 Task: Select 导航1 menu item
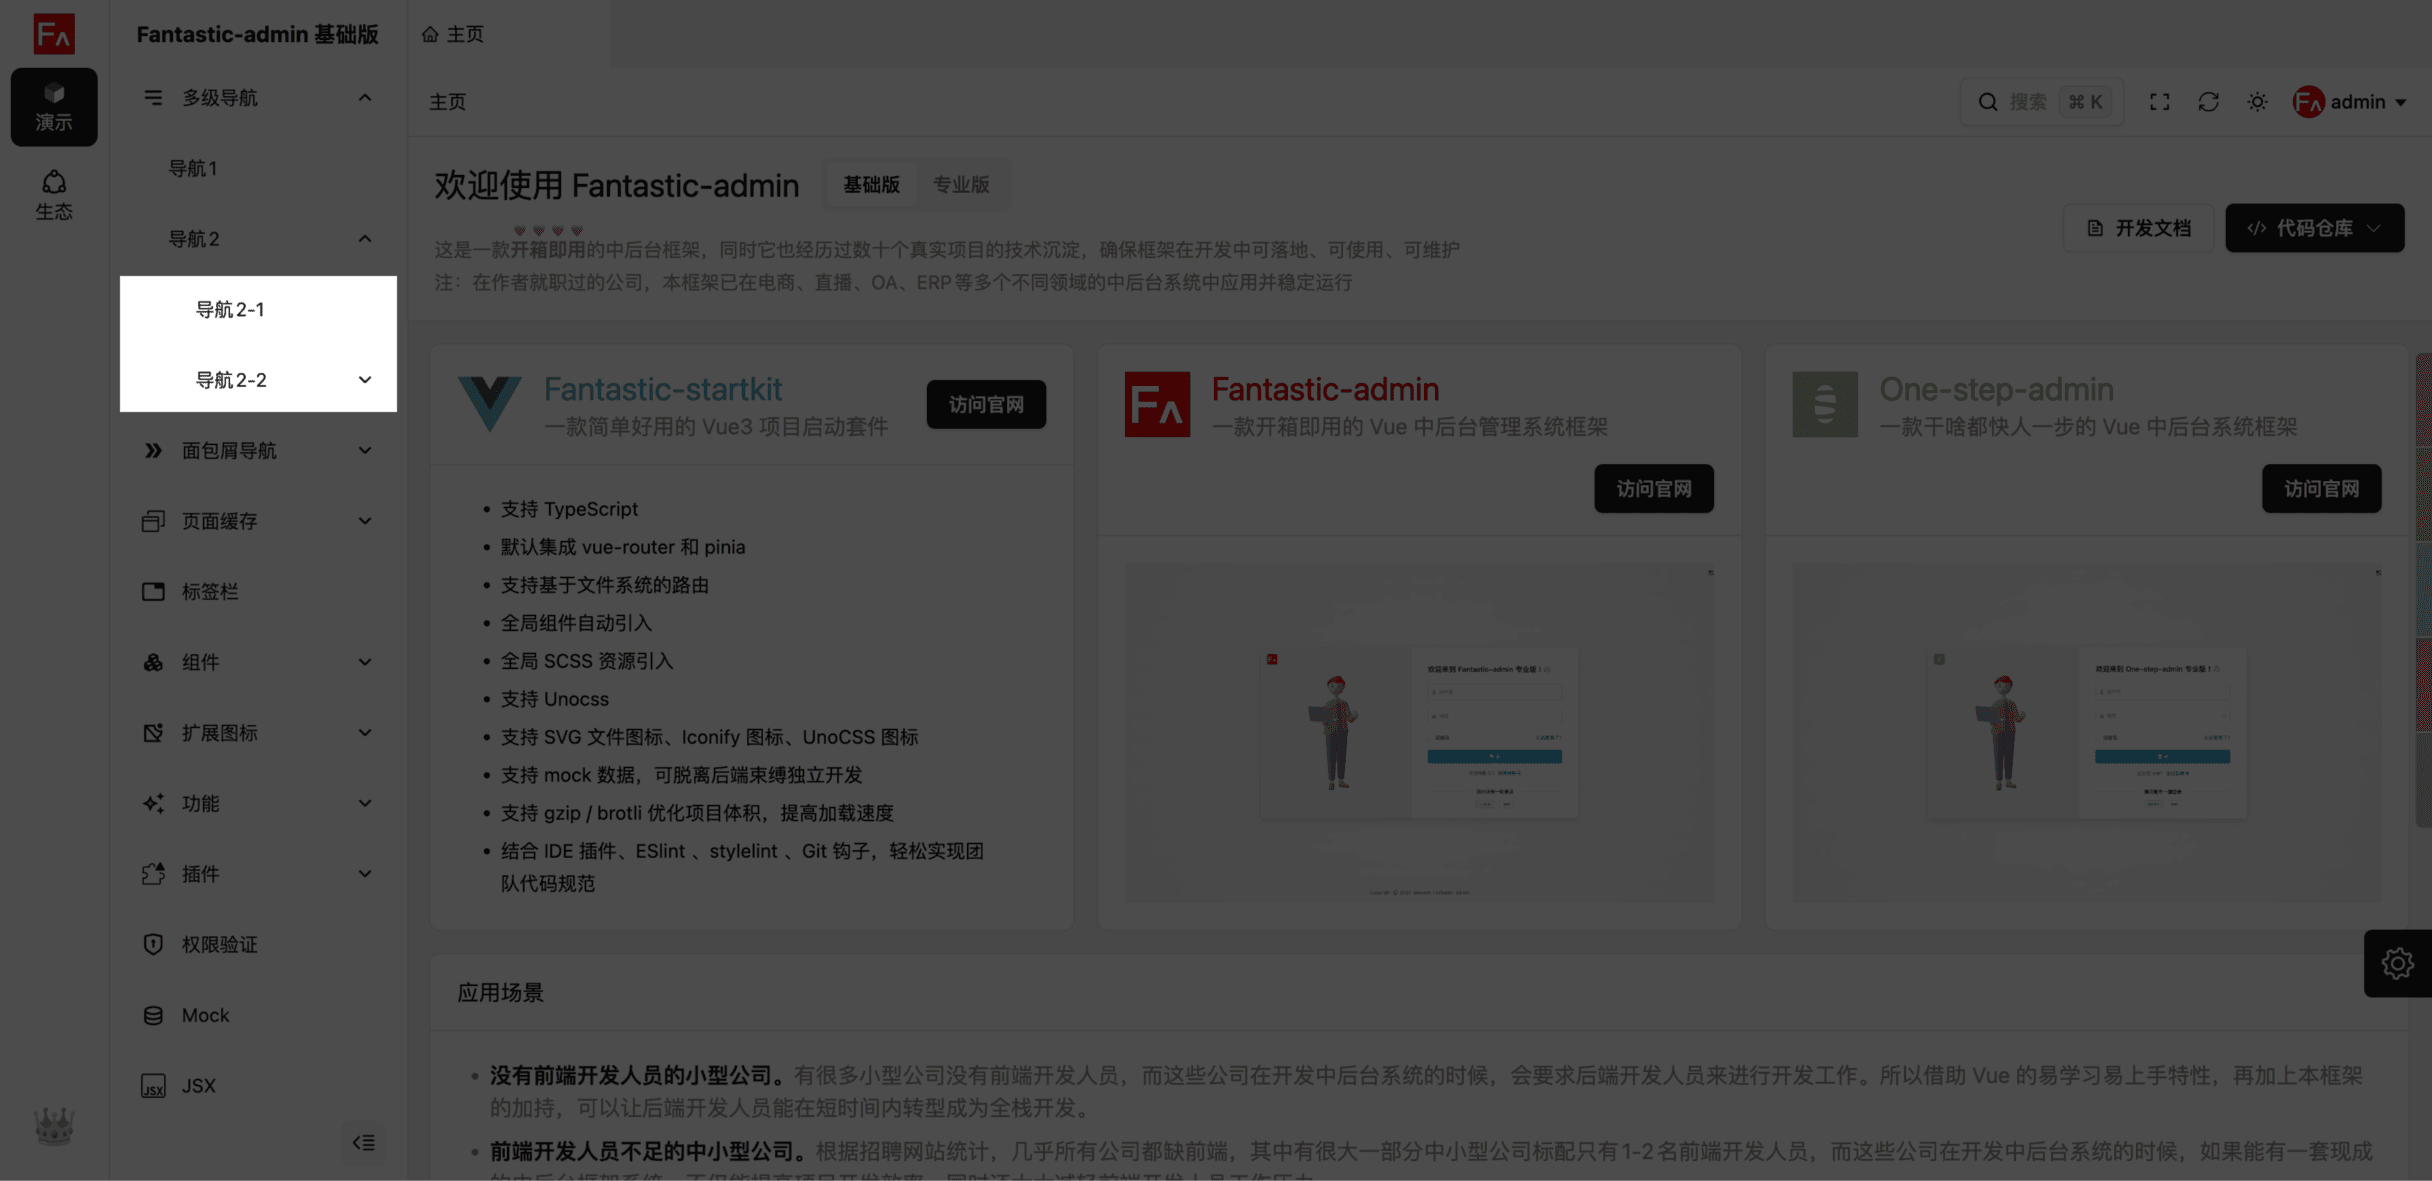258,169
